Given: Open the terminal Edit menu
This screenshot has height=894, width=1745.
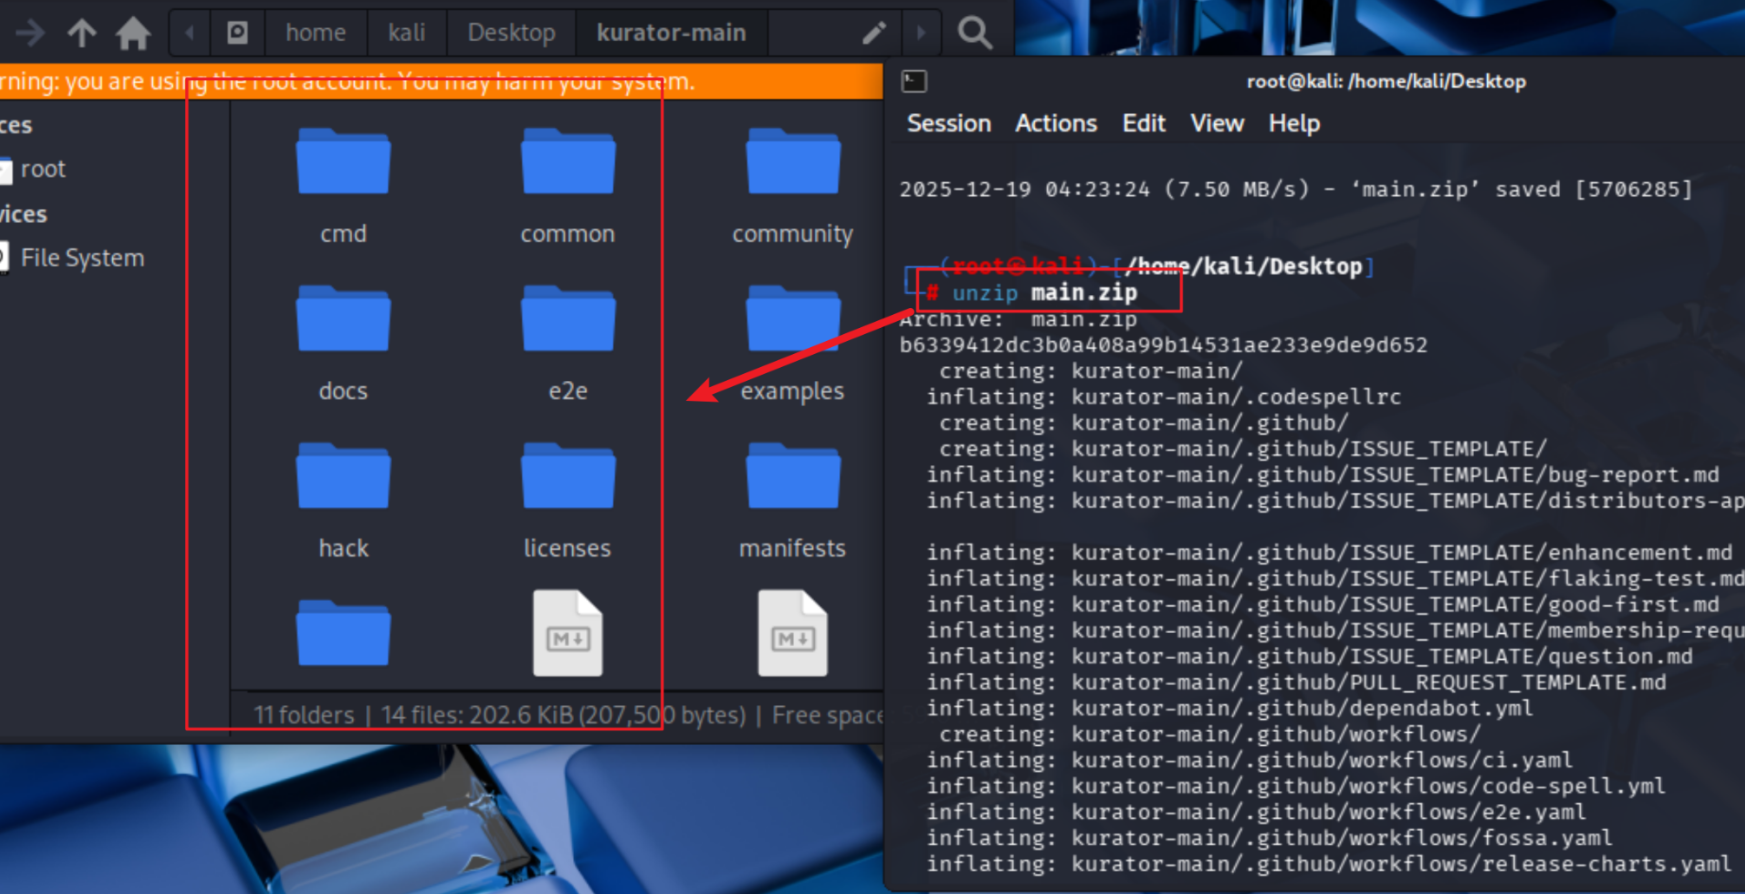Looking at the screenshot, I should (x=1144, y=123).
